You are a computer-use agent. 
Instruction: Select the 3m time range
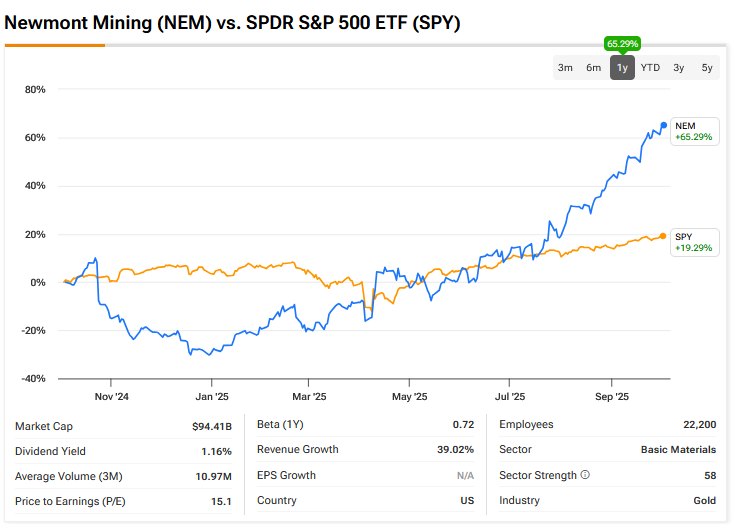tap(565, 68)
